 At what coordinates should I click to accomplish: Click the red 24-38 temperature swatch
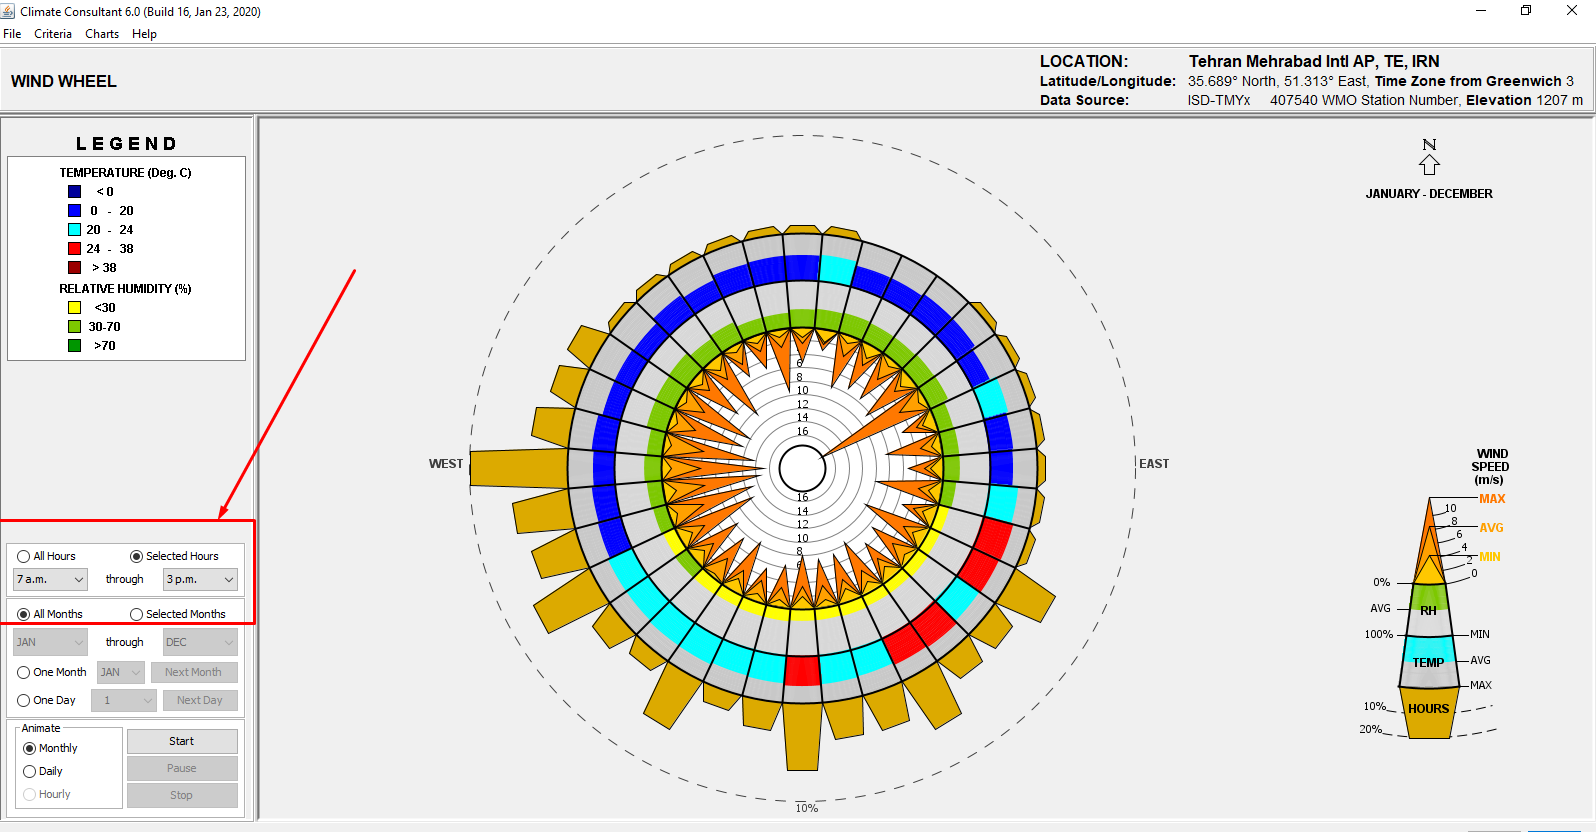point(74,248)
